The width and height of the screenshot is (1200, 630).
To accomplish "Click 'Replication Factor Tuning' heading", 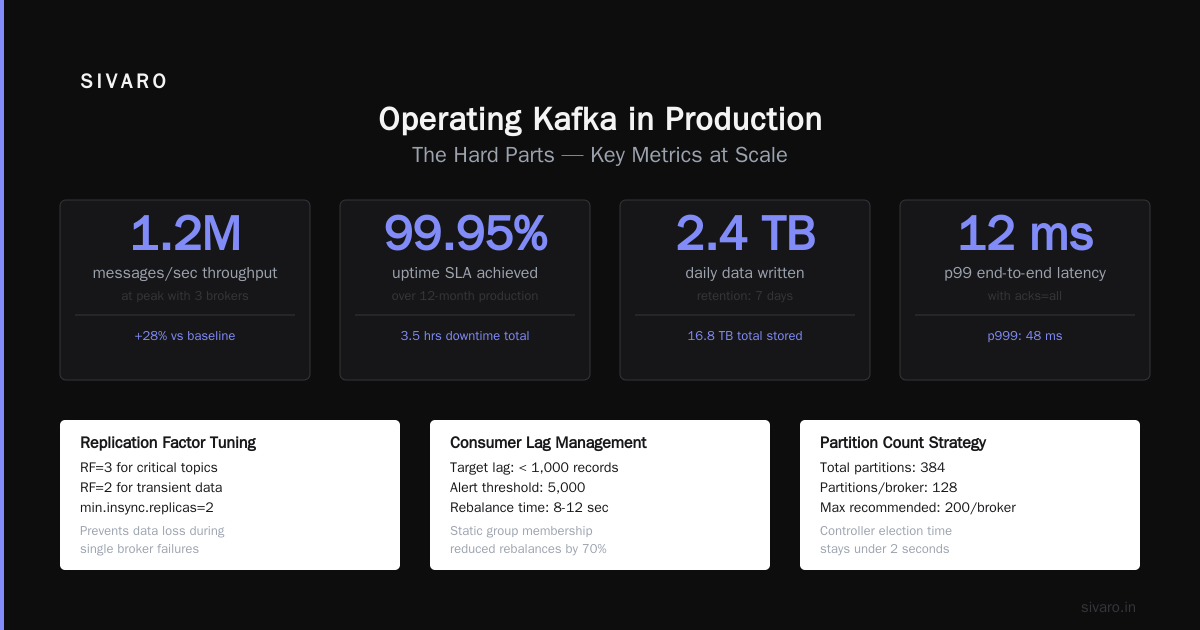I will coord(168,443).
